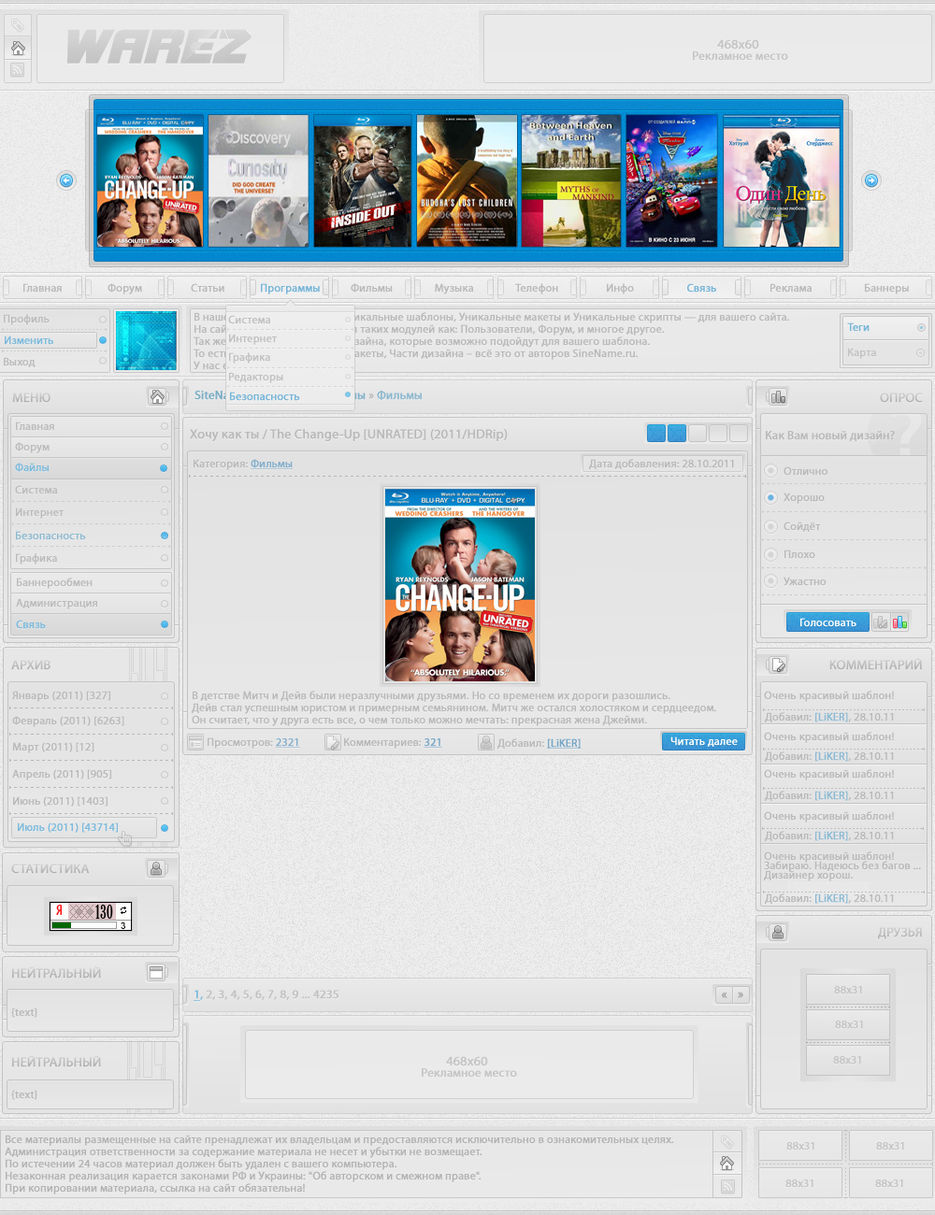
Task: Click the home icon in top-left header
Action: pos(18,48)
